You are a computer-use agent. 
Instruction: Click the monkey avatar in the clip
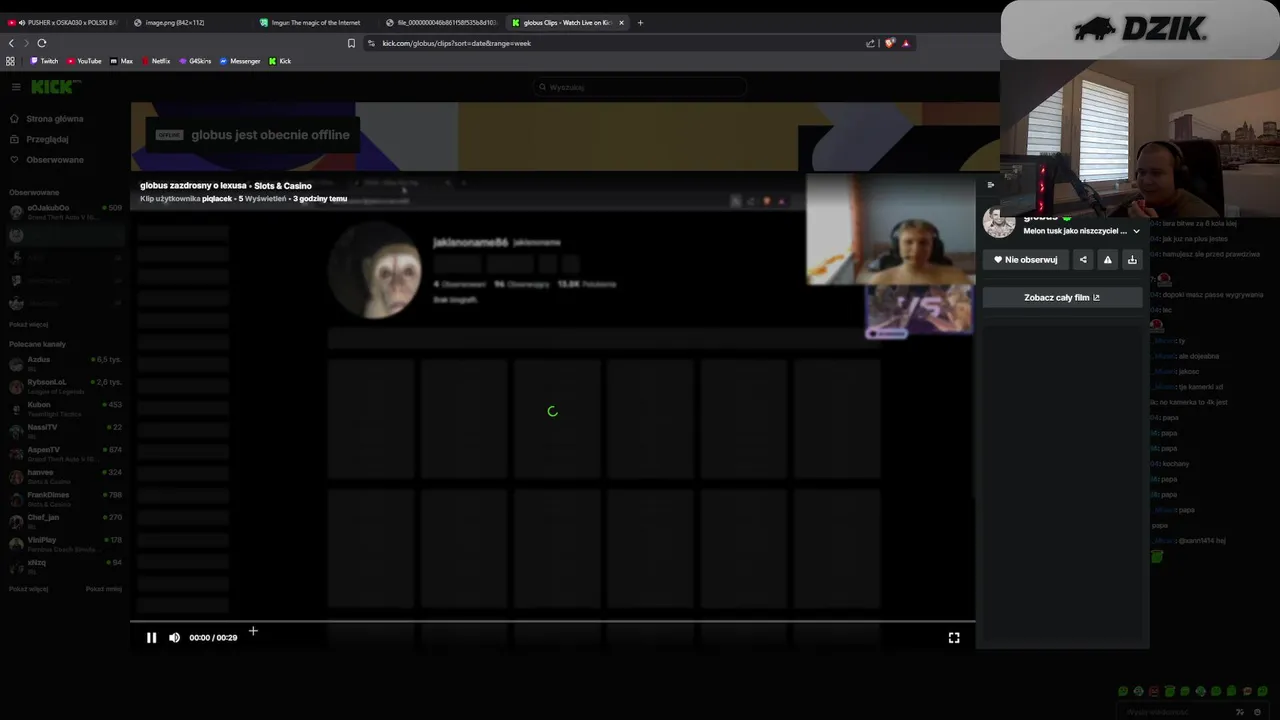pos(375,270)
